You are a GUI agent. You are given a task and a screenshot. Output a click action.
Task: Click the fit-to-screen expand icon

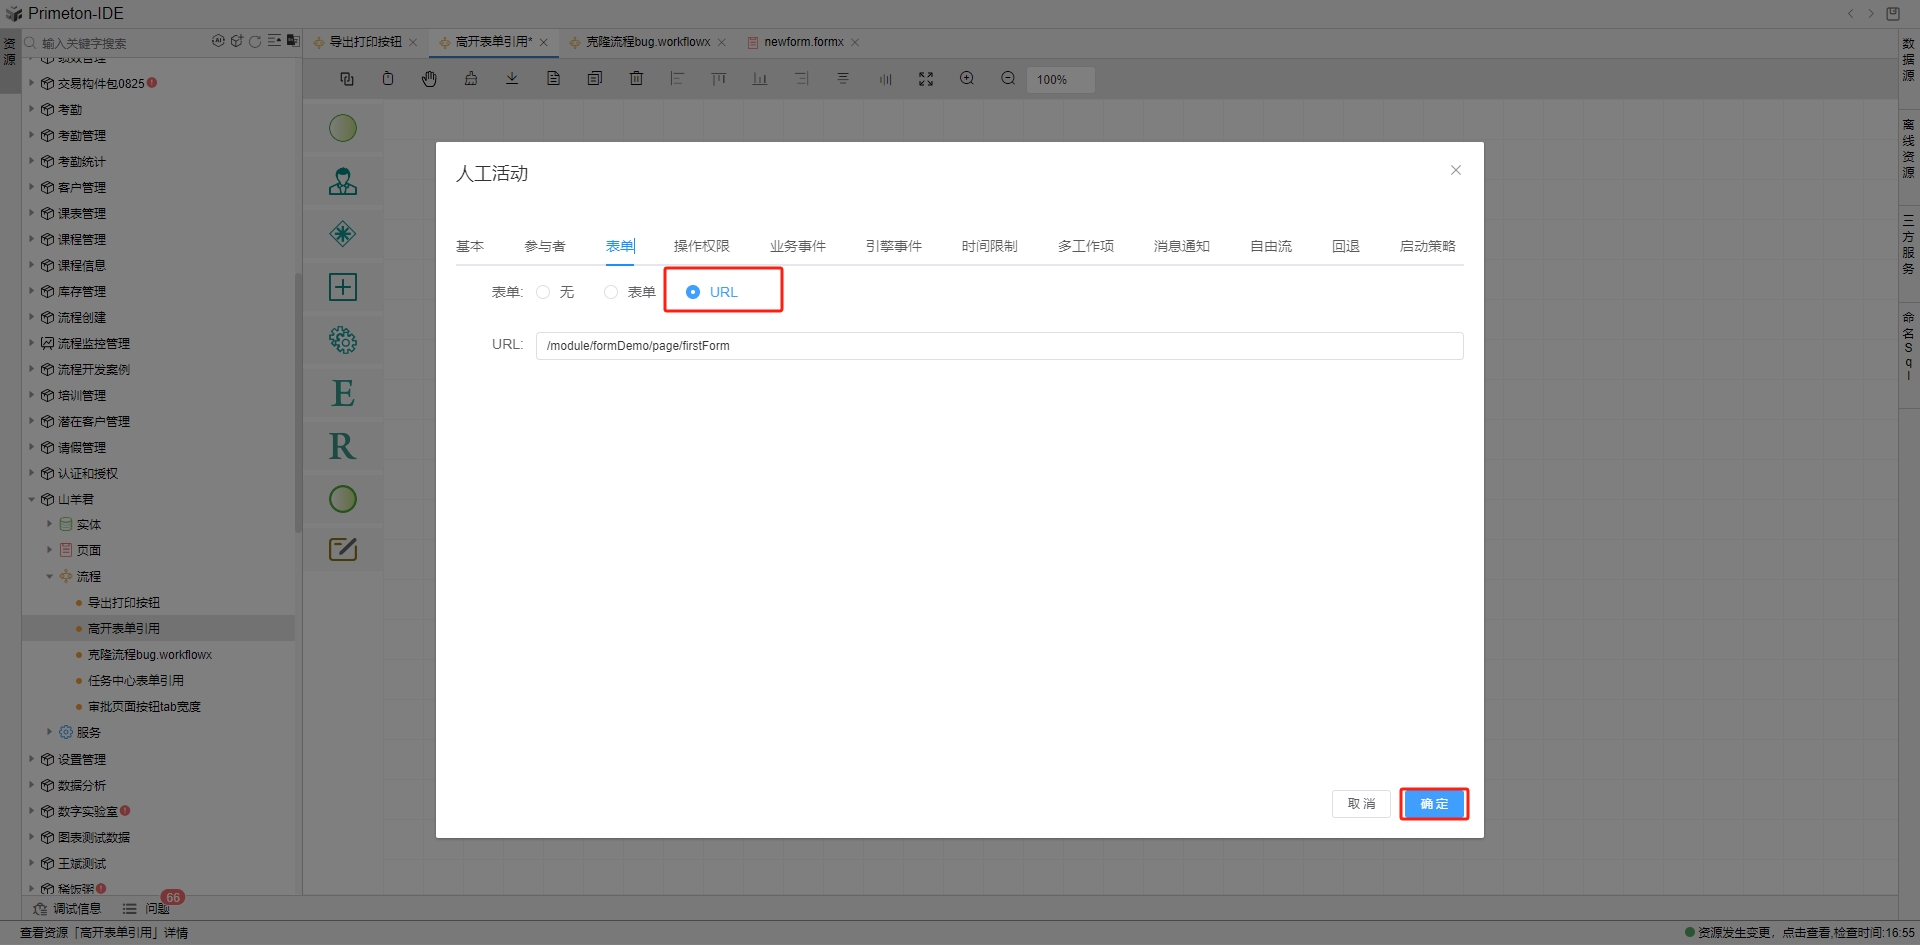tap(926, 79)
